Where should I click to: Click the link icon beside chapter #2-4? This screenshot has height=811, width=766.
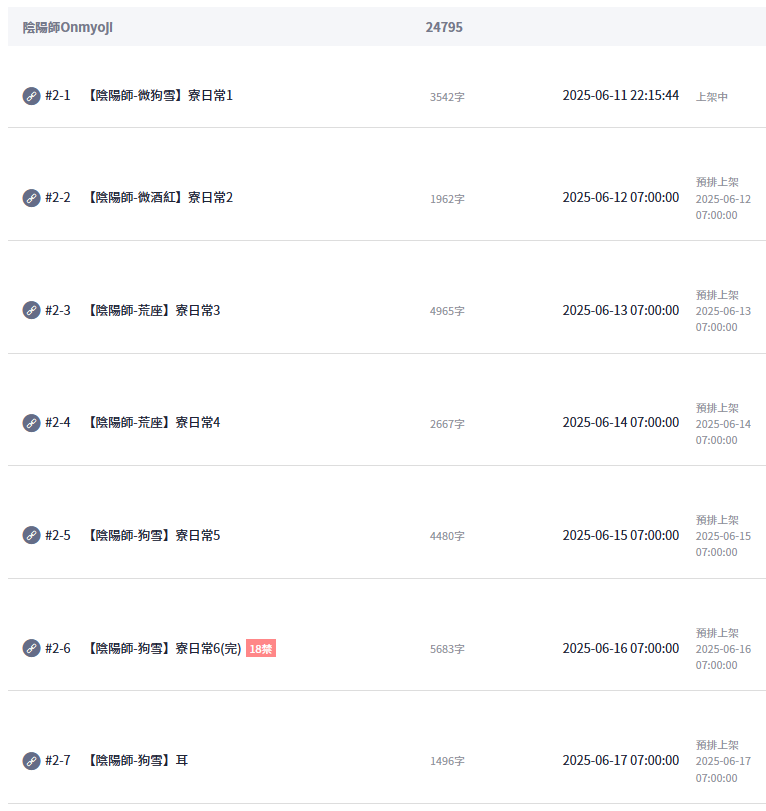point(32,423)
